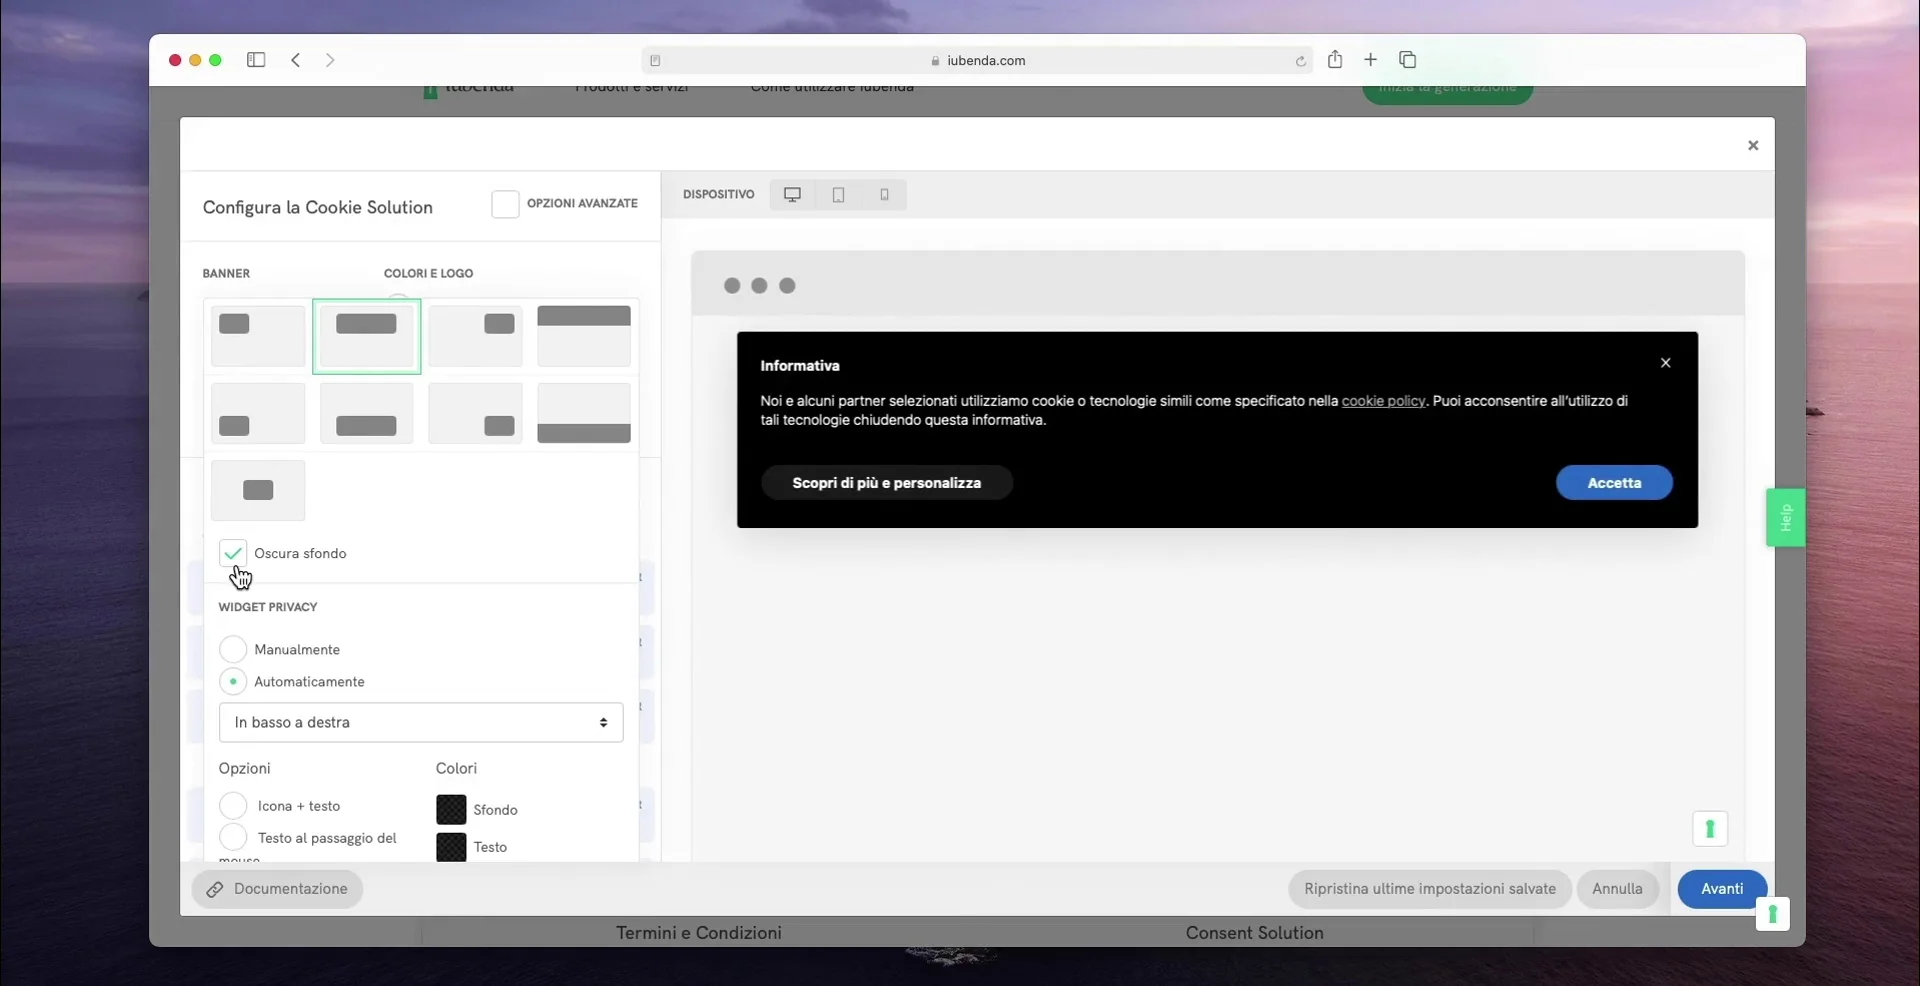Switch preview to mobile phone icon
1920x986 pixels.
(884, 195)
